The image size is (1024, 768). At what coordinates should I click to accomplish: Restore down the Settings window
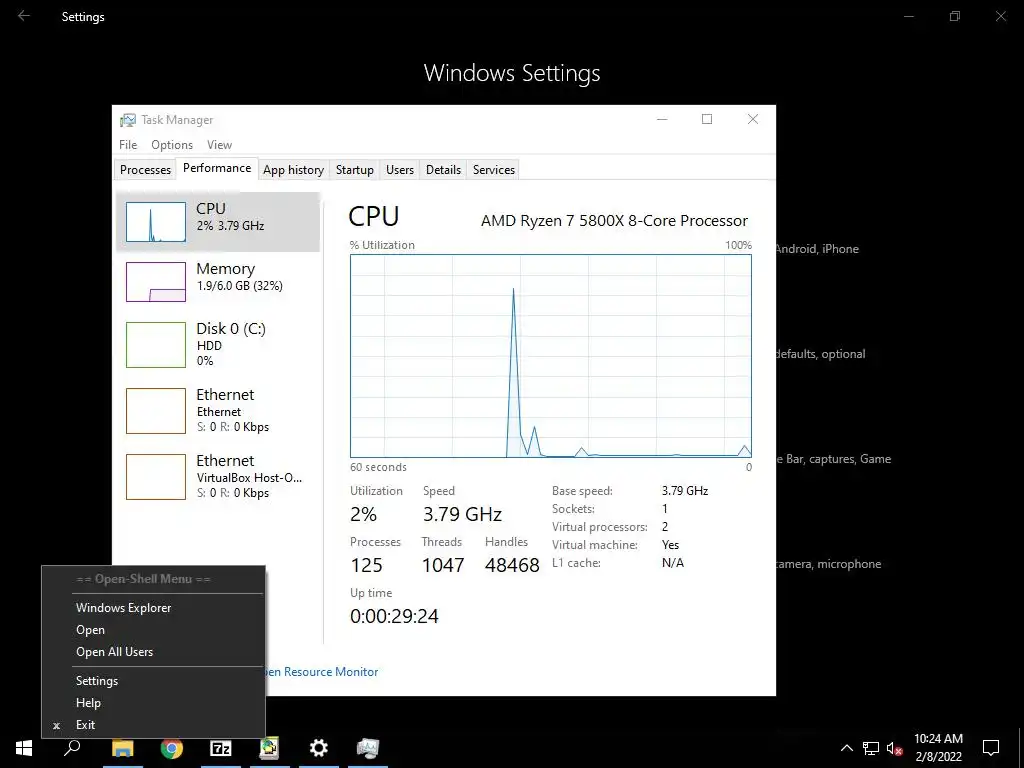(955, 16)
